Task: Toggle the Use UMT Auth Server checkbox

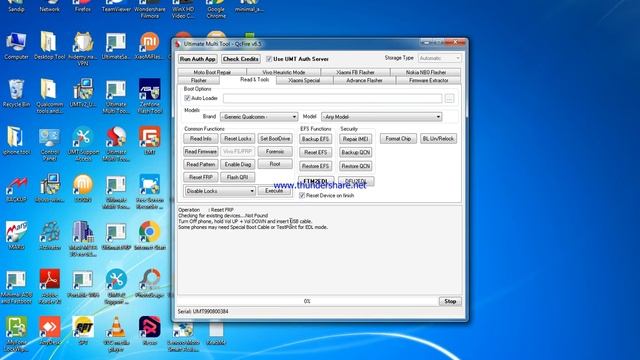Action: pyautogui.click(x=269, y=59)
